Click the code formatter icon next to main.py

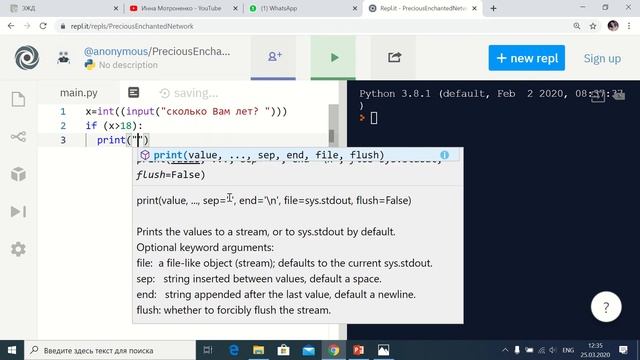[133, 93]
